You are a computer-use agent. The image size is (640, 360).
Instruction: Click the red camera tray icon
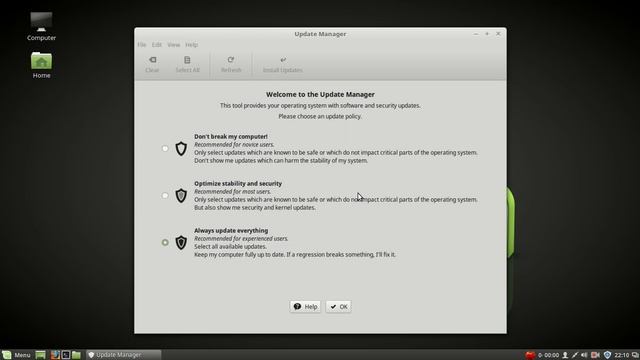(595, 355)
